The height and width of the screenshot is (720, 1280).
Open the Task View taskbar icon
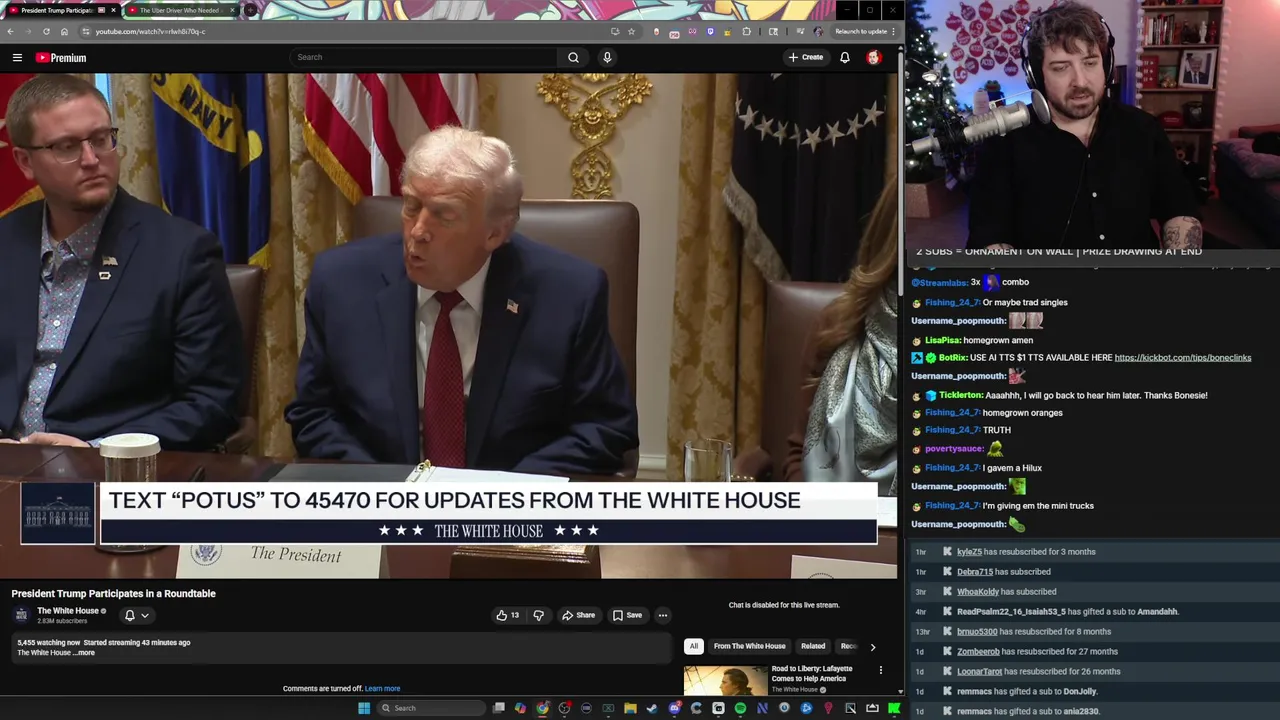click(499, 708)
